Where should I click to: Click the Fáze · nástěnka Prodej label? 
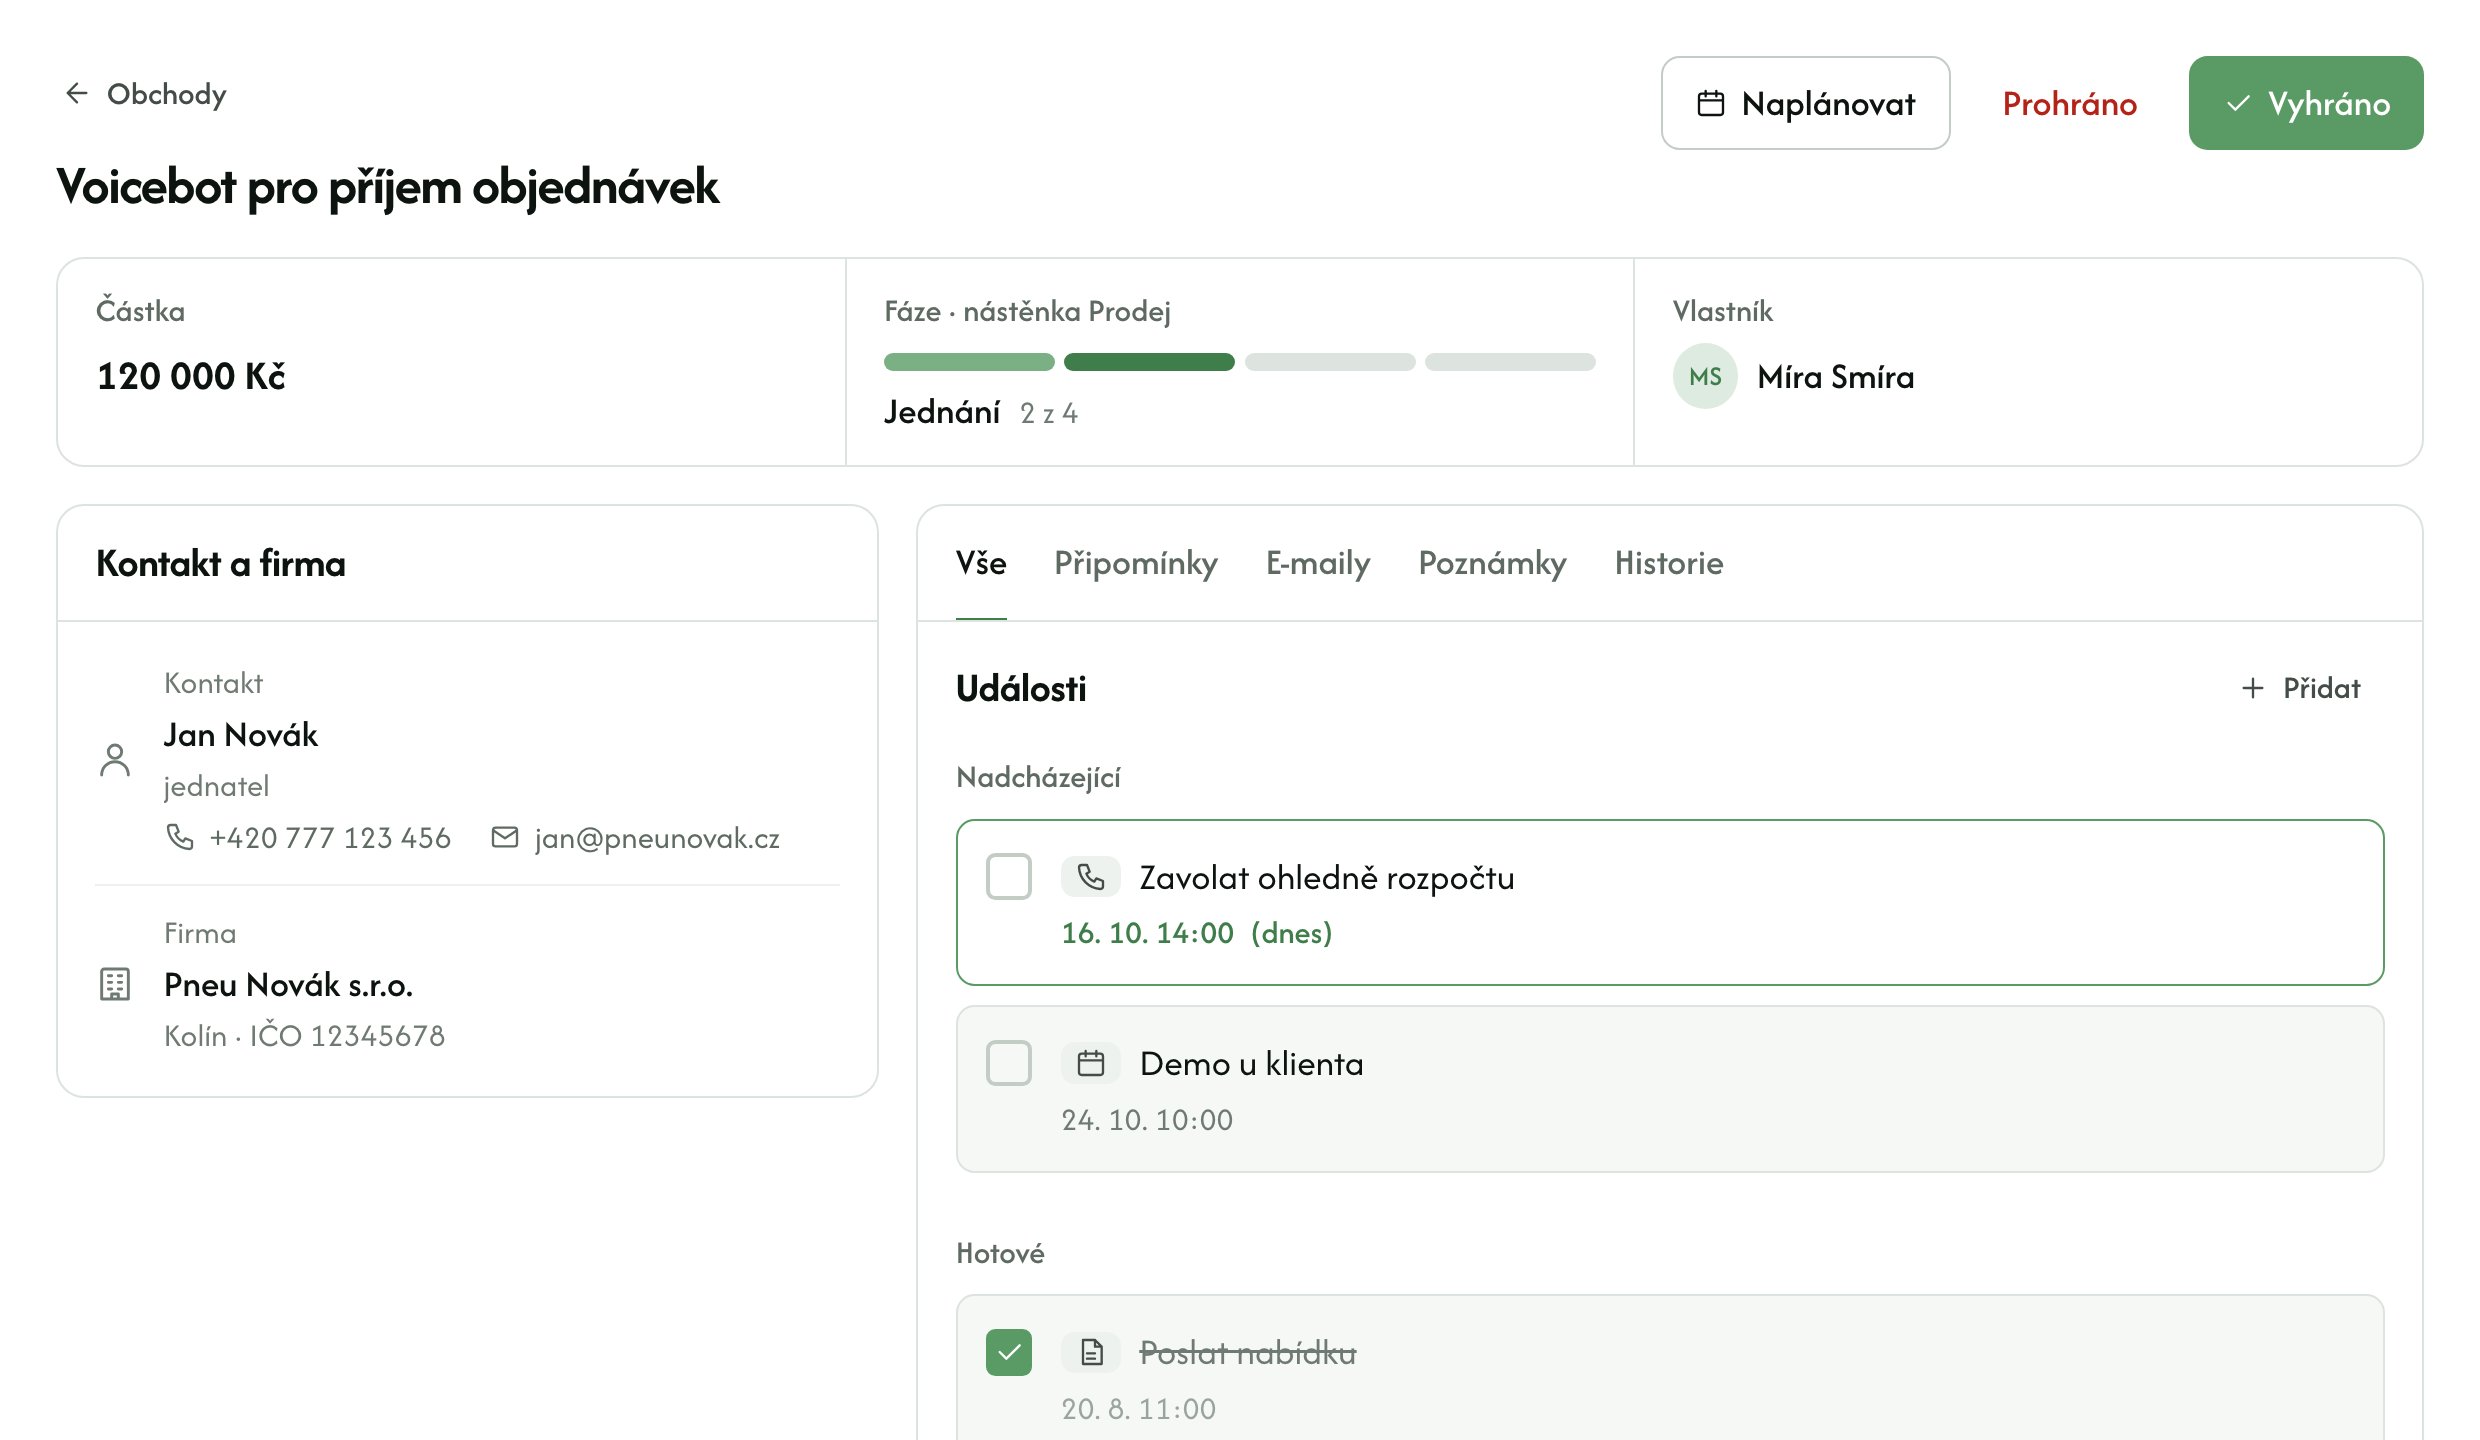coord(1027,311)
